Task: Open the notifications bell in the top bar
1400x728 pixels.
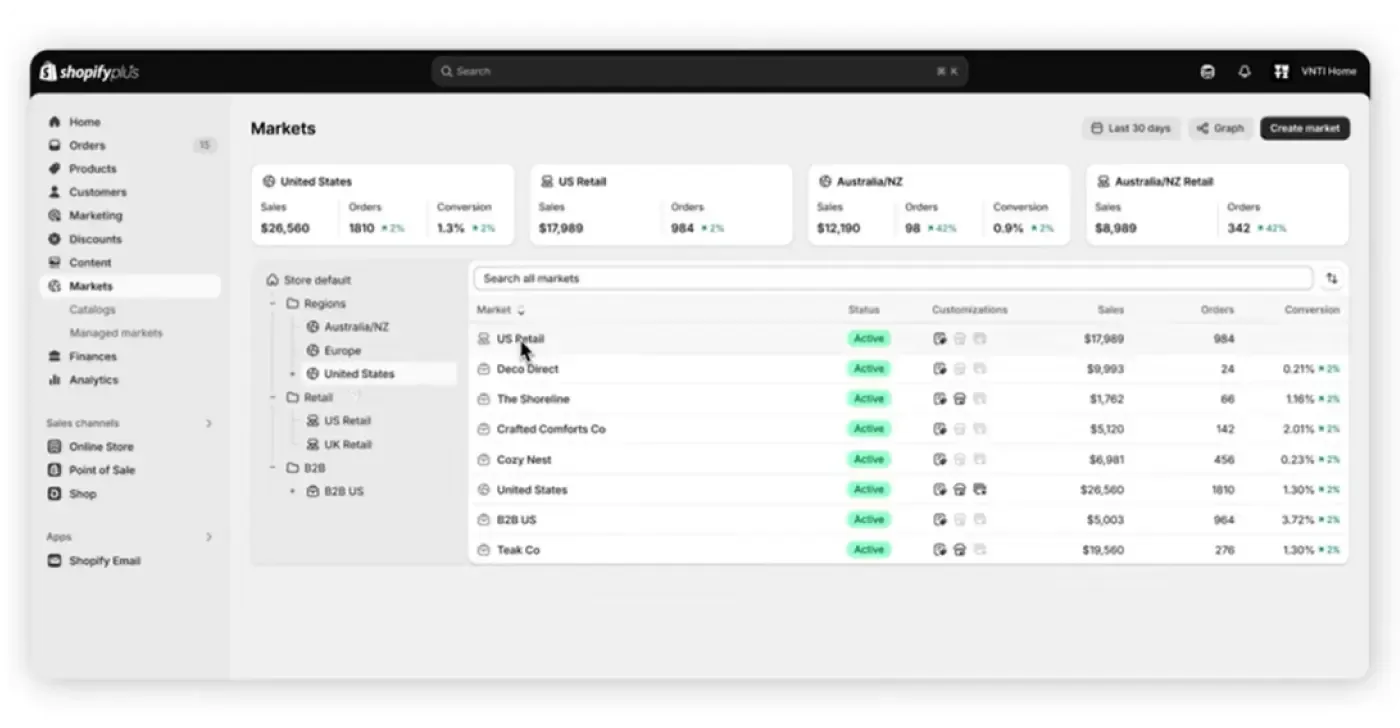Action: click(x=1244, y=71)
